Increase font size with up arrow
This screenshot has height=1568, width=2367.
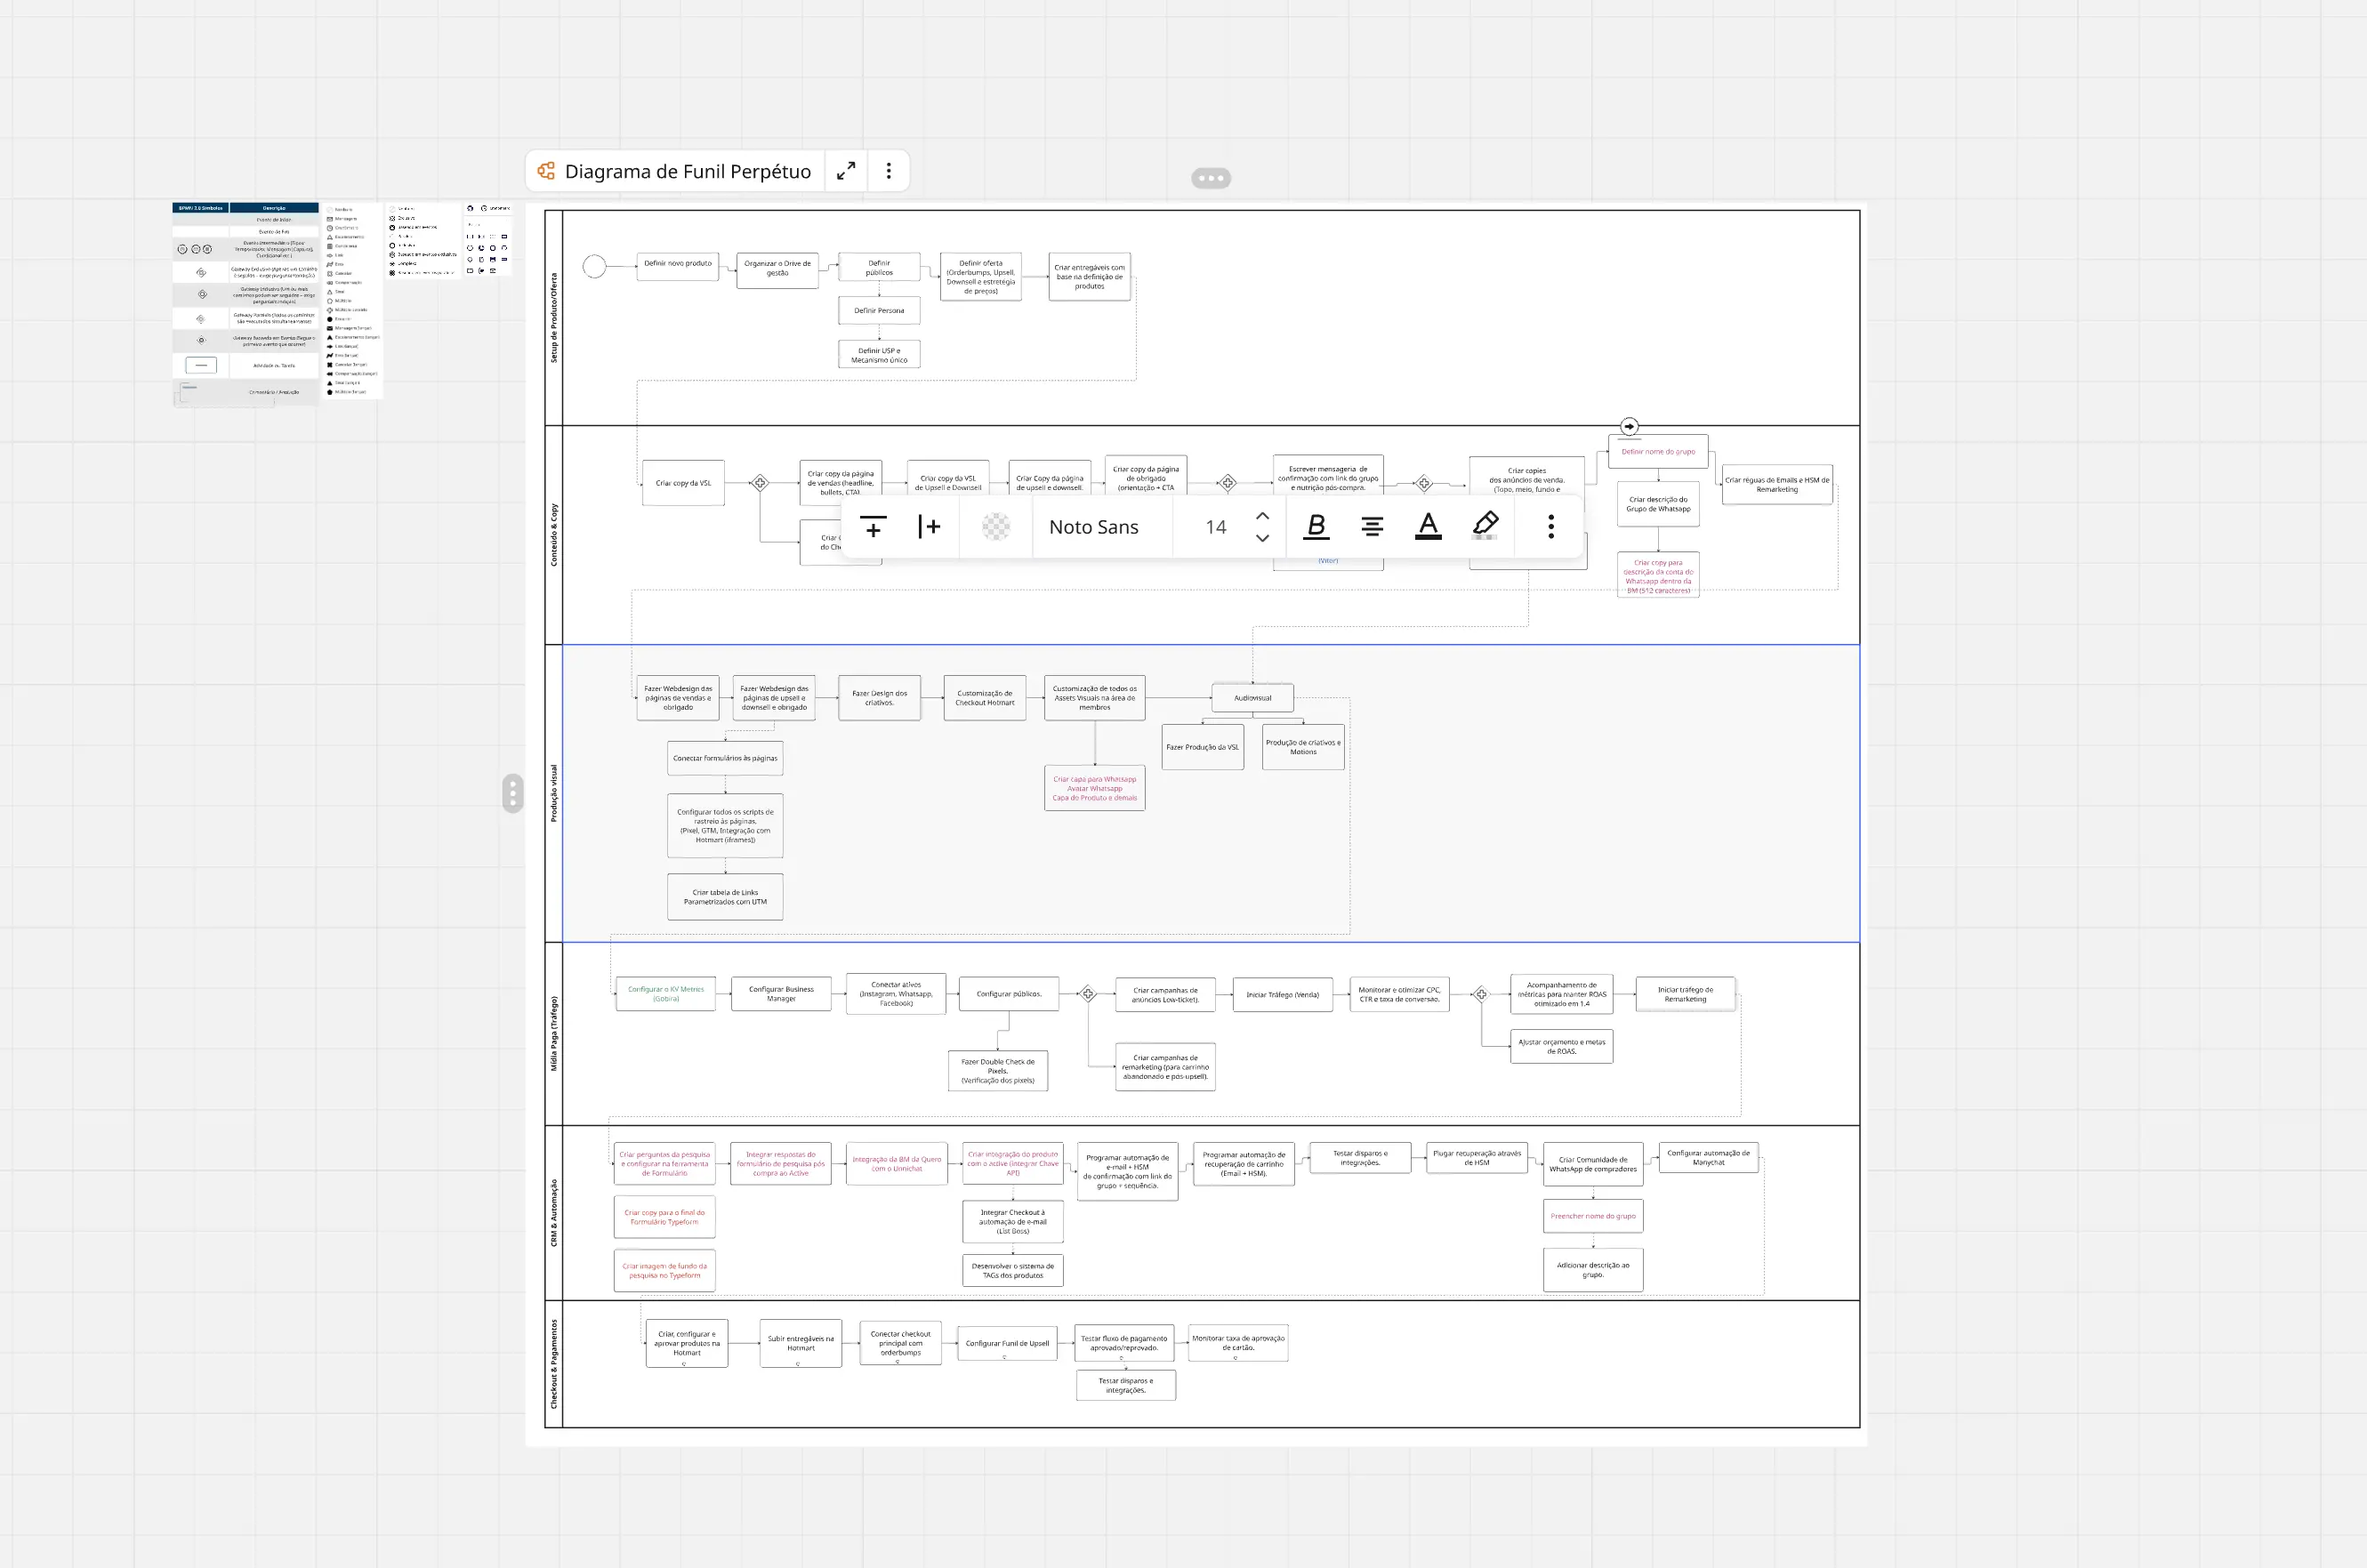(1262, 516)
